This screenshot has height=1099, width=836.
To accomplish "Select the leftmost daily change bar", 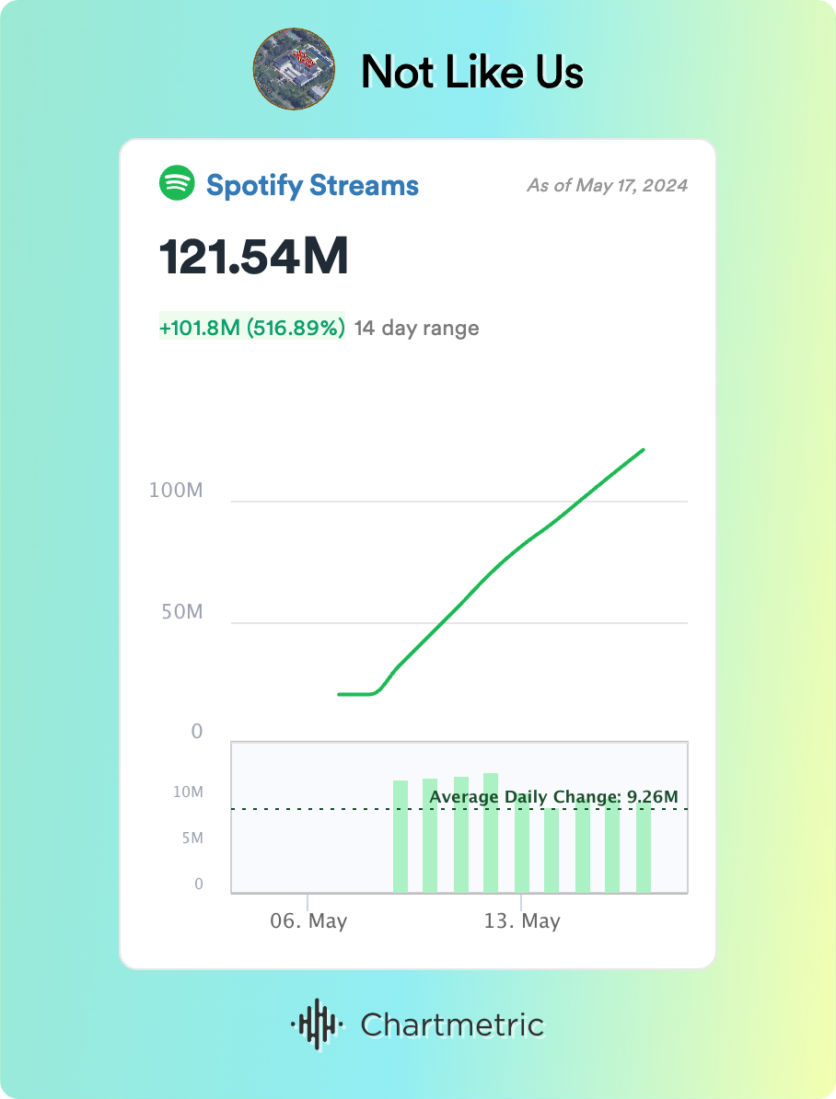I will 400,836.
